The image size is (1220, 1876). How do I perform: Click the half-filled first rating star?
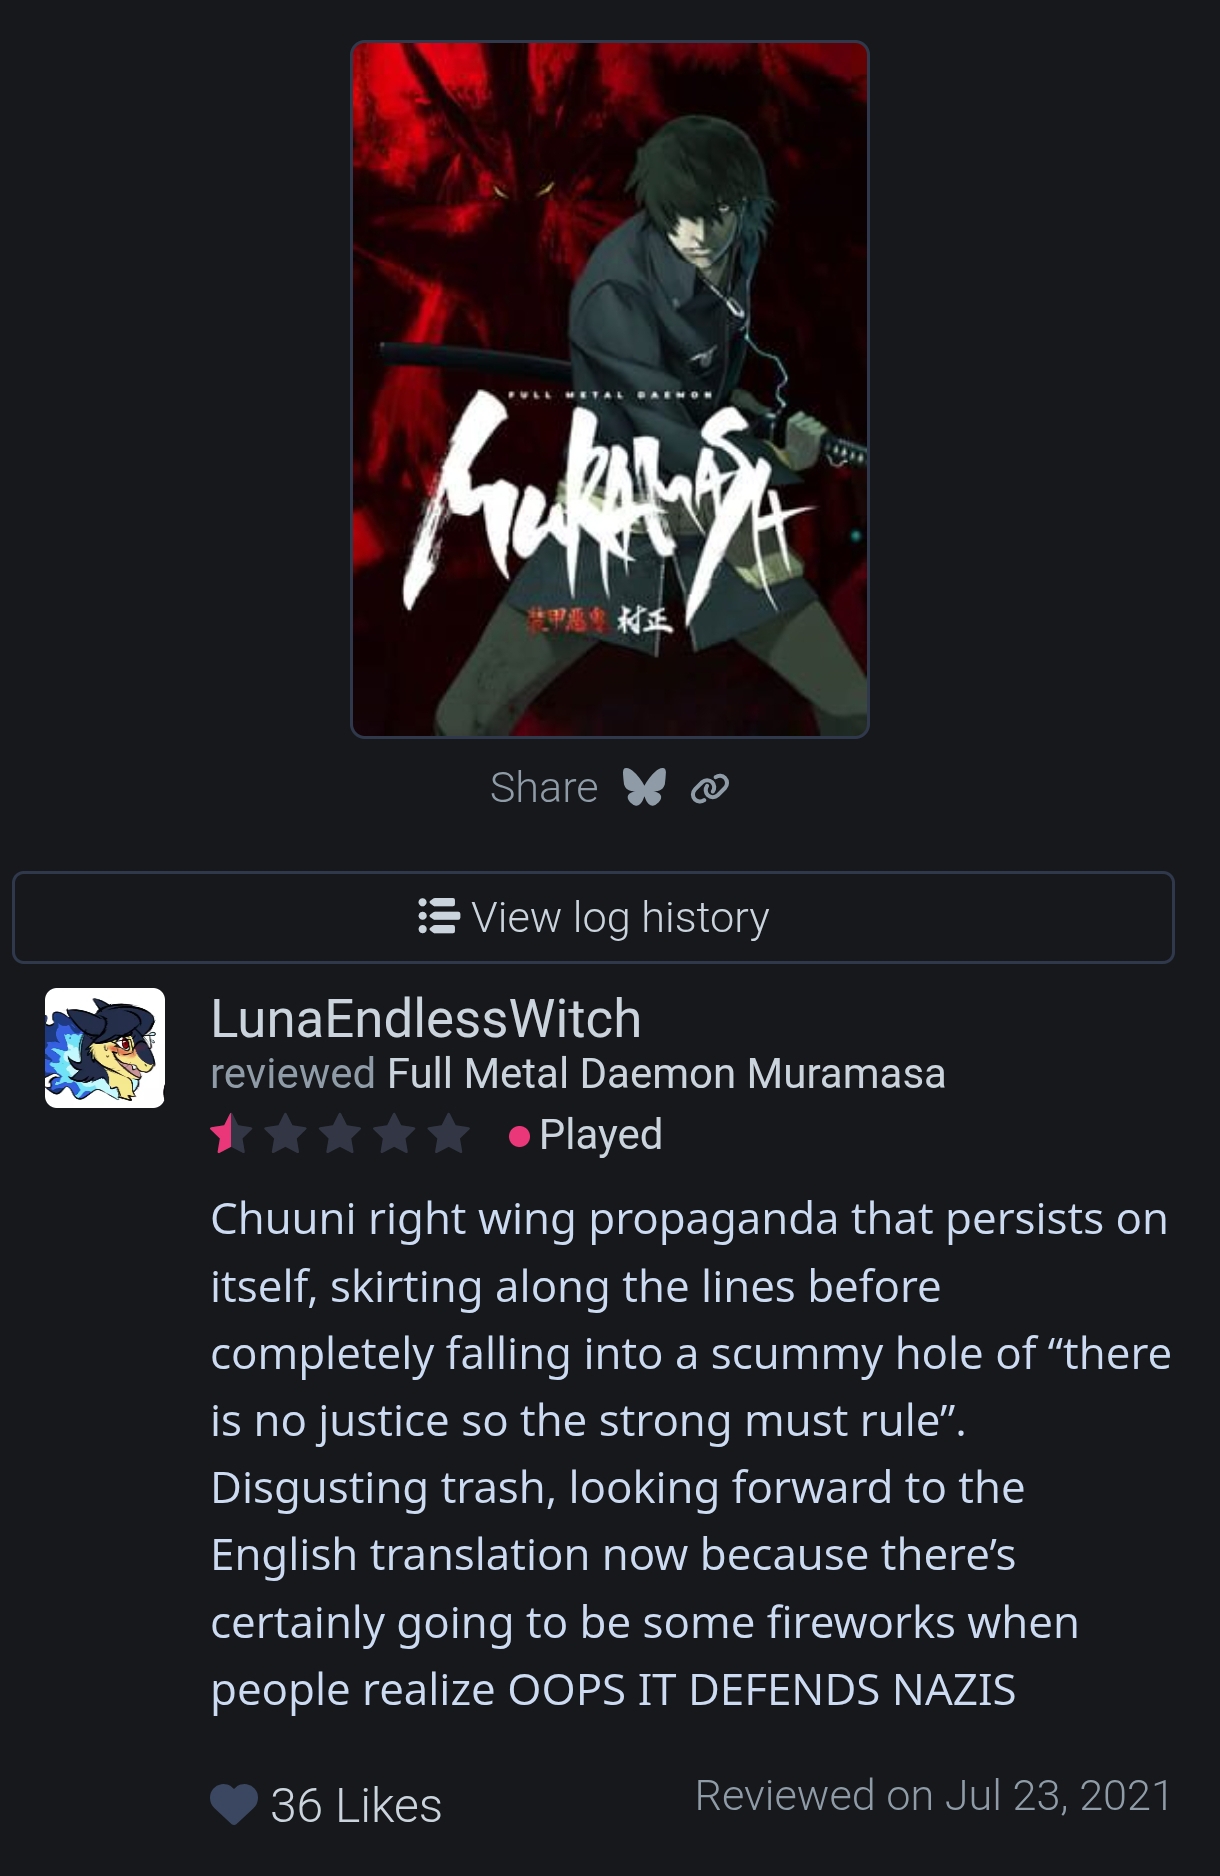(231, 1134)
